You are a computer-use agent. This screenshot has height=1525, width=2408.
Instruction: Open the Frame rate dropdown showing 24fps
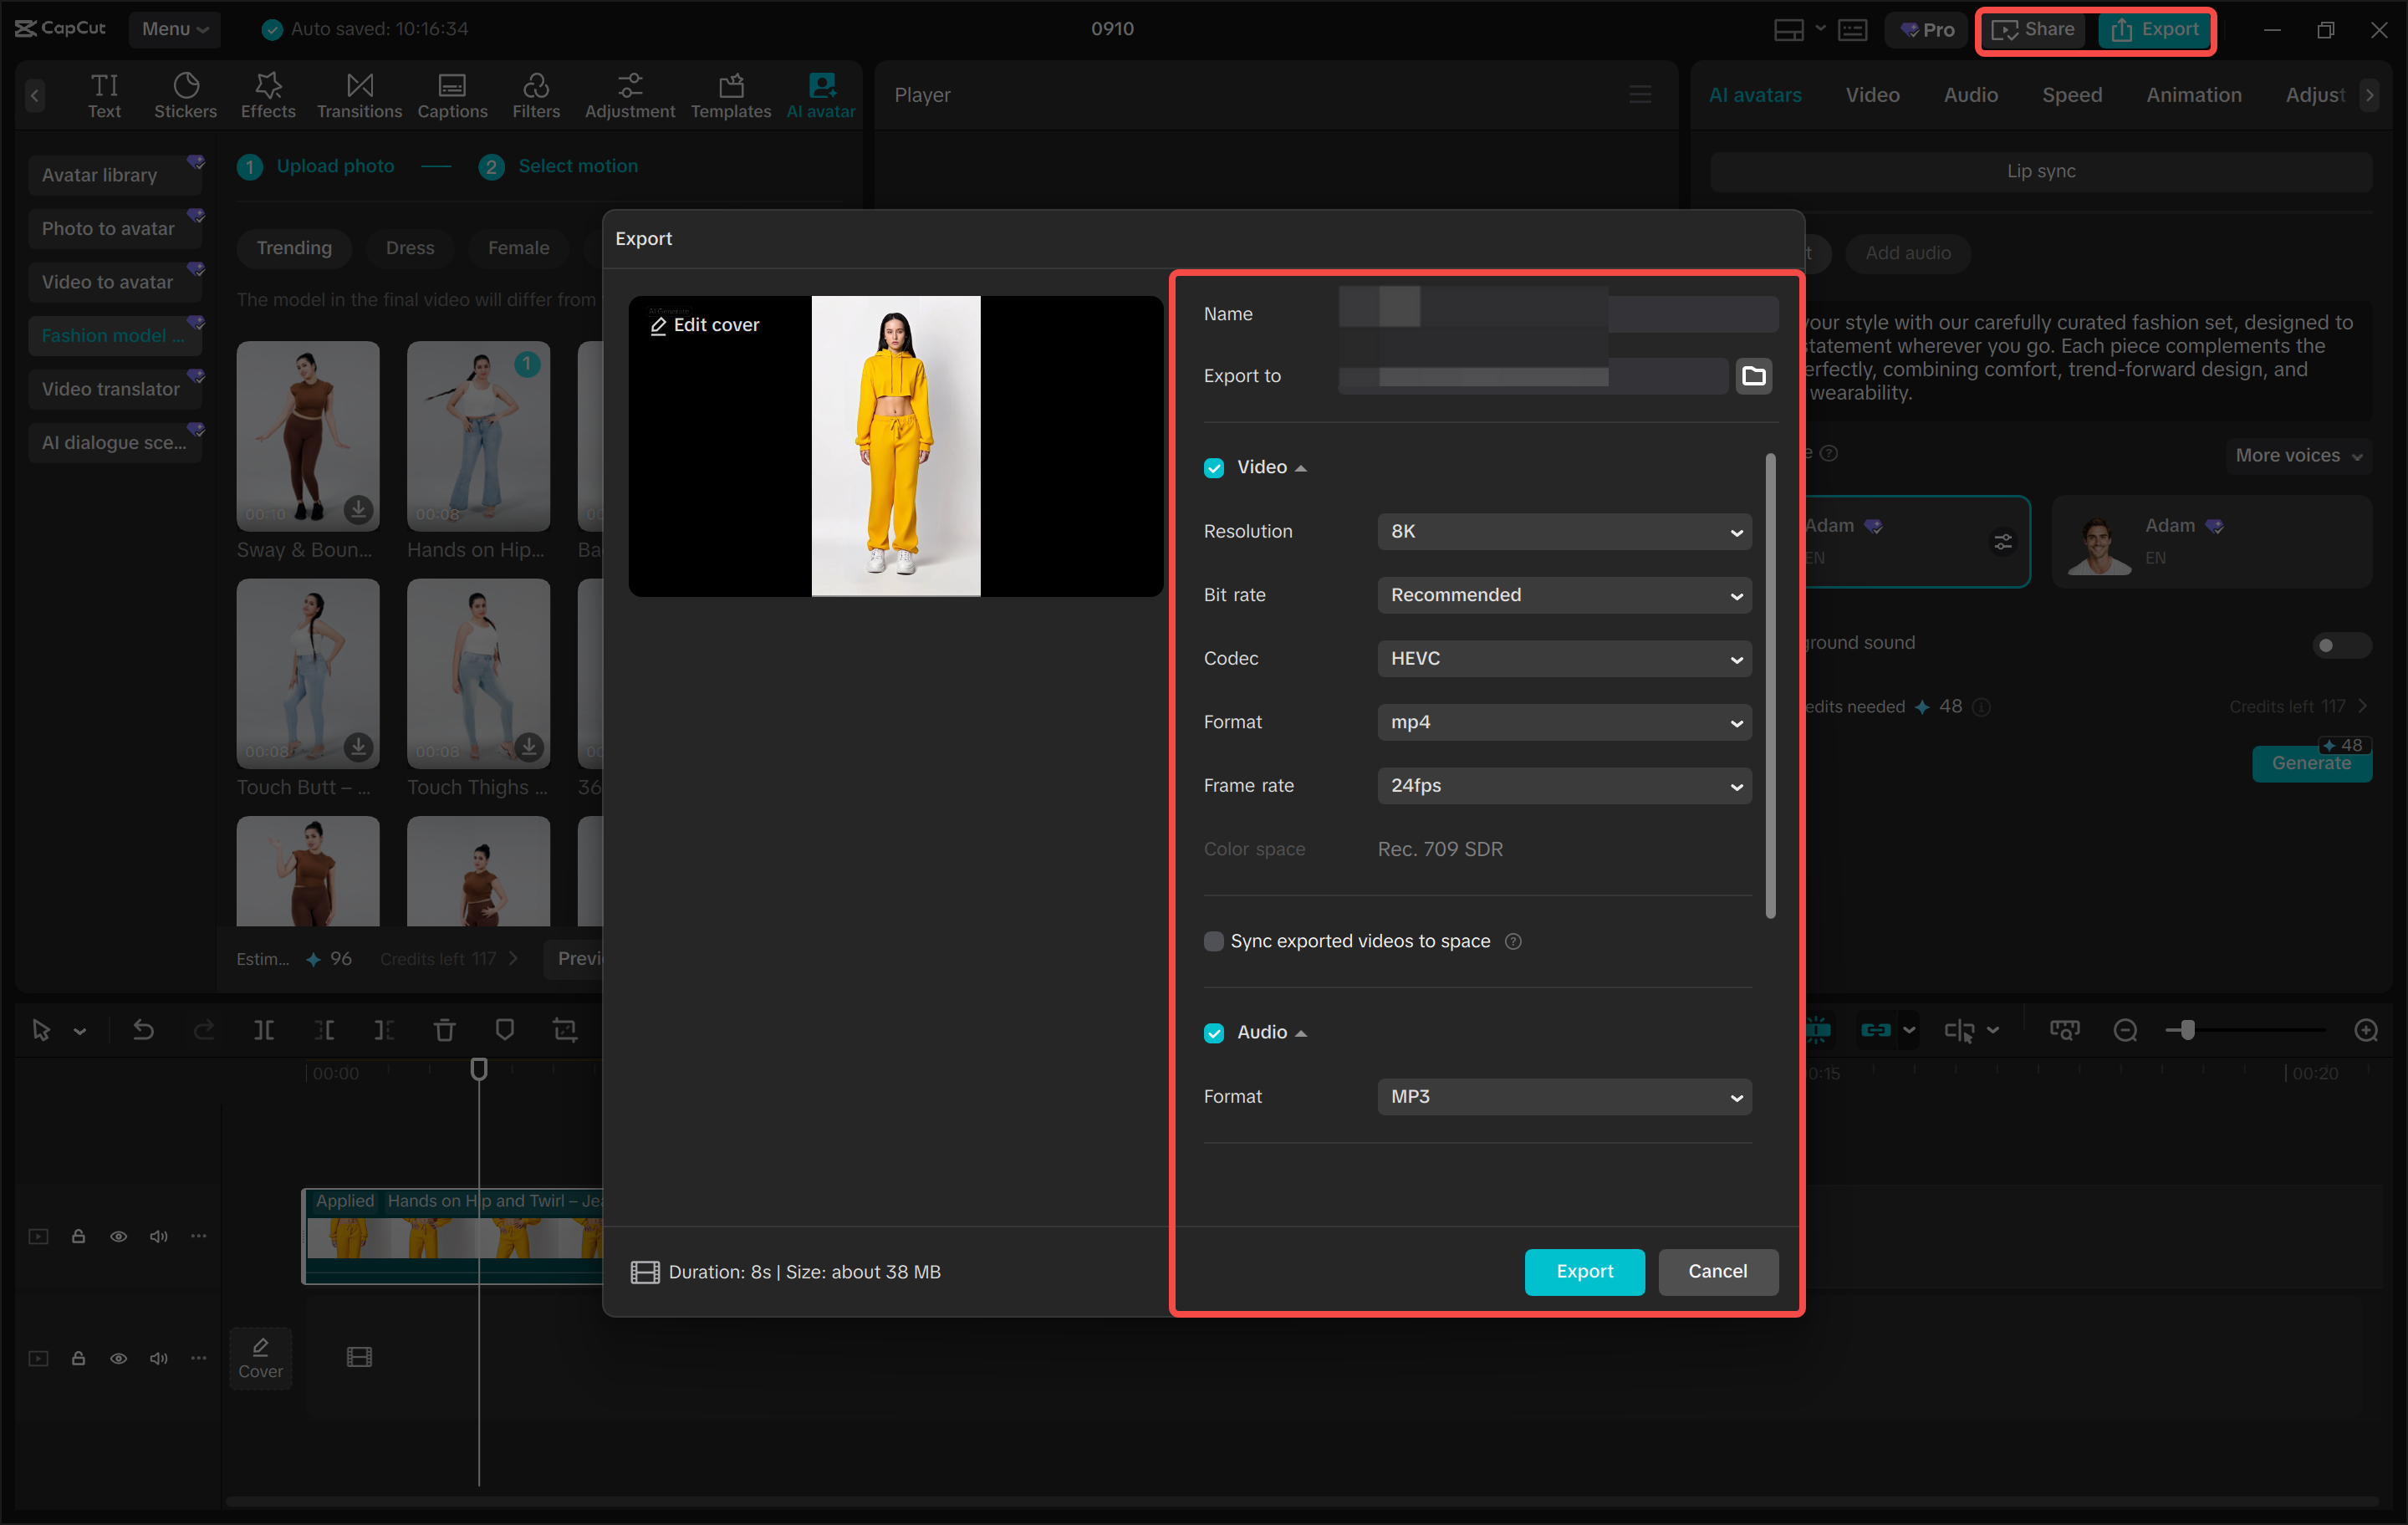pyautogui.click(x=1563, y=786)
